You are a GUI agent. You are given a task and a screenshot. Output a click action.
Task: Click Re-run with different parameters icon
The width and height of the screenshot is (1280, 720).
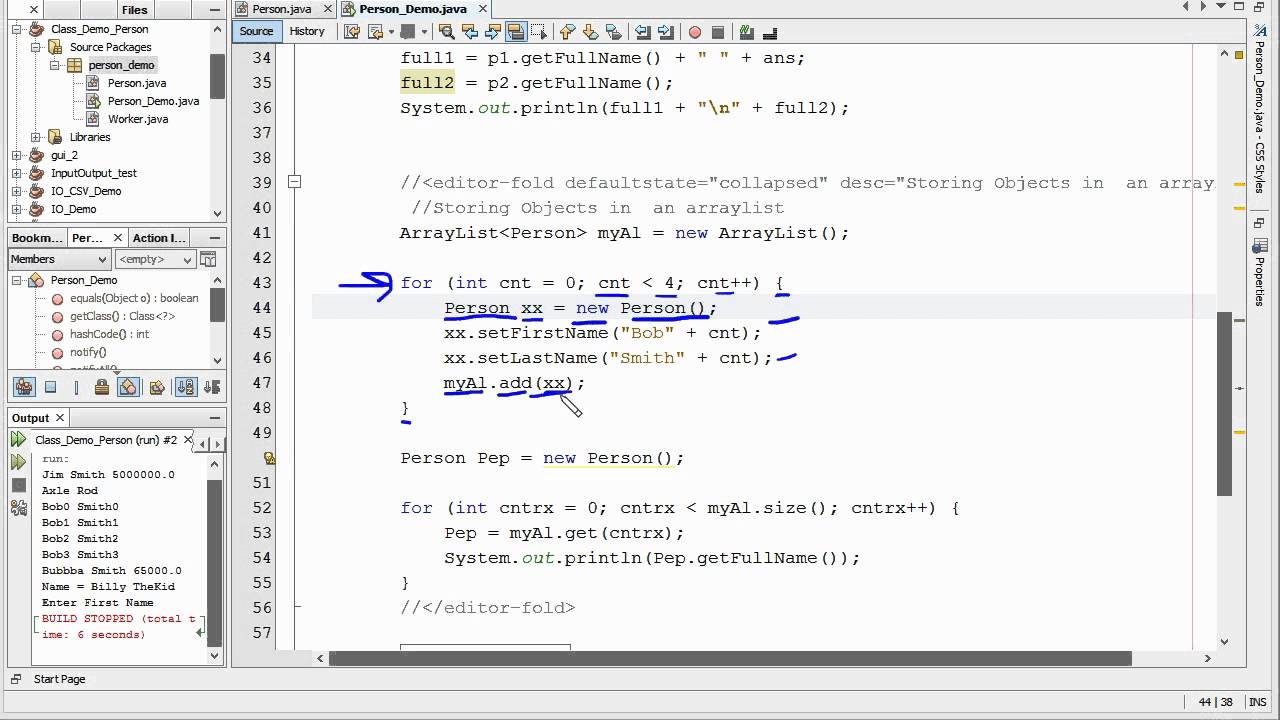pyautogui.click(x=18, y=462)
